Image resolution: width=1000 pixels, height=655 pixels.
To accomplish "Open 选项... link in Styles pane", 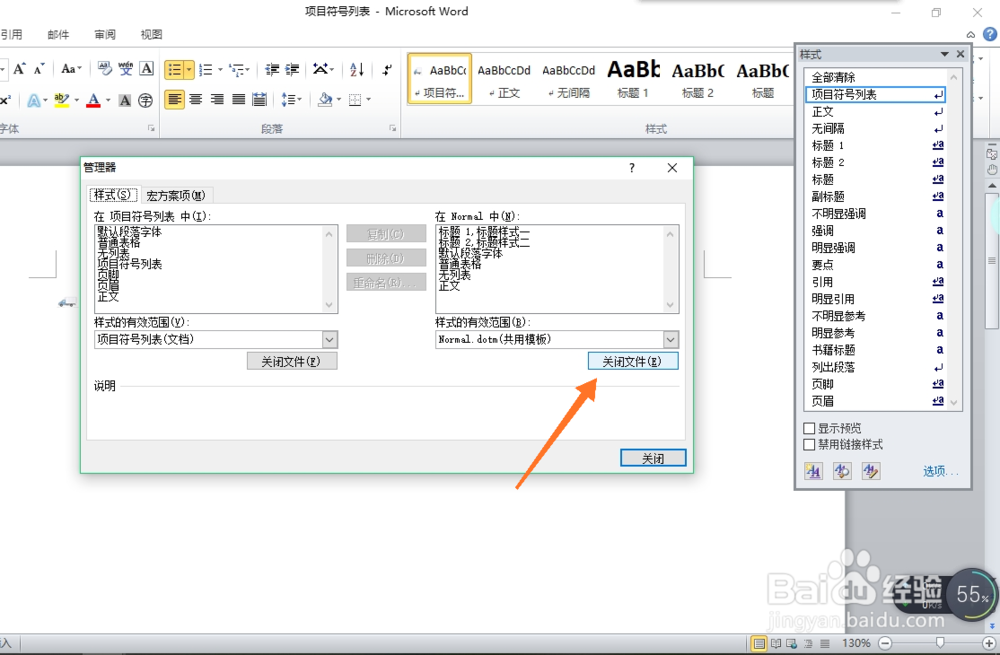I will pyautogui.click(x=941, y=471).
